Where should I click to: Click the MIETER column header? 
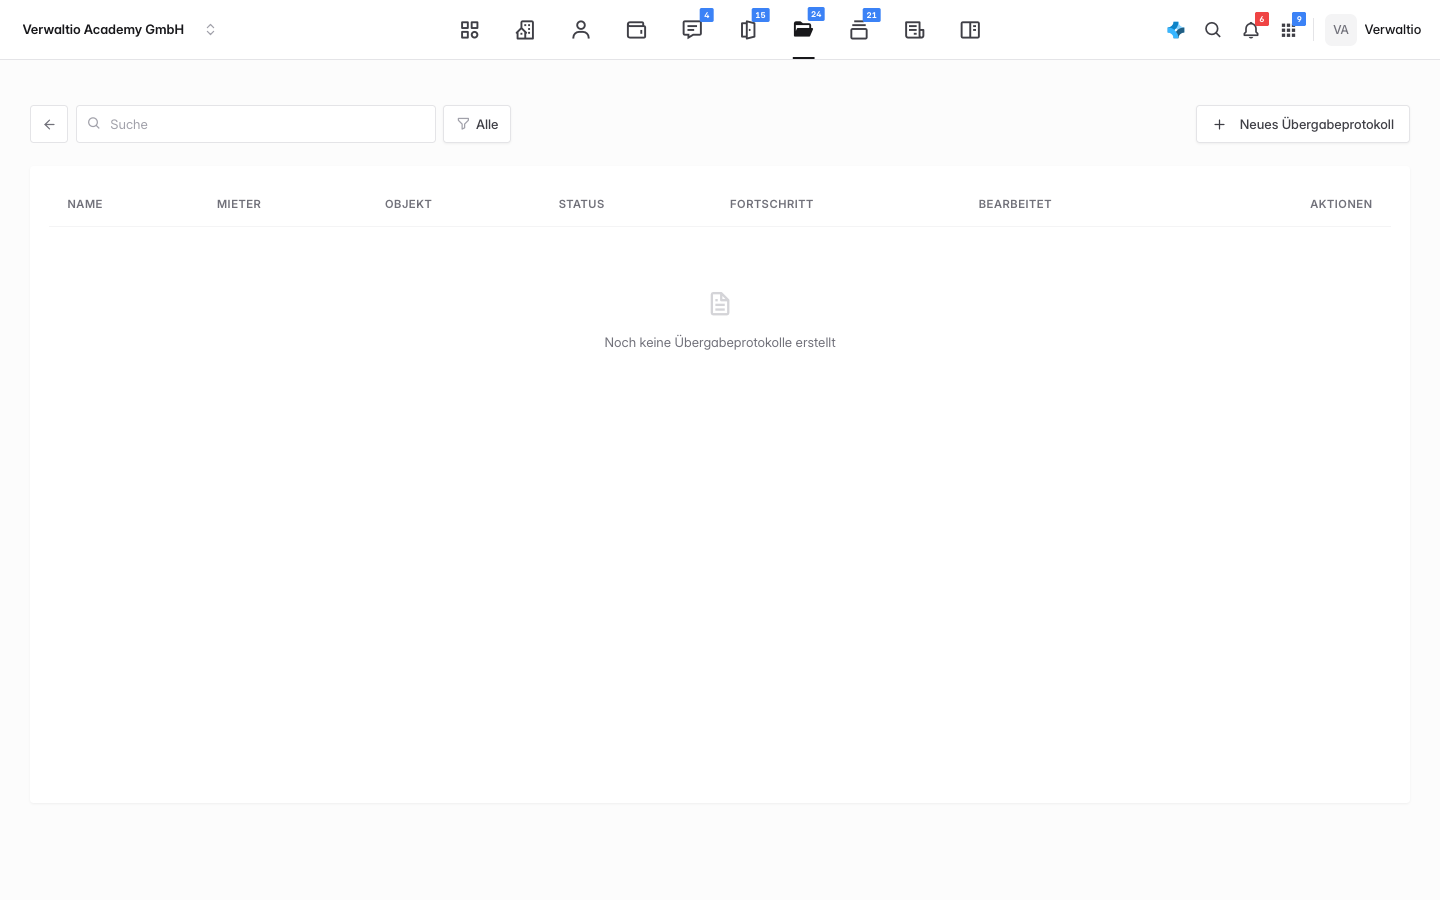(239, 204)
